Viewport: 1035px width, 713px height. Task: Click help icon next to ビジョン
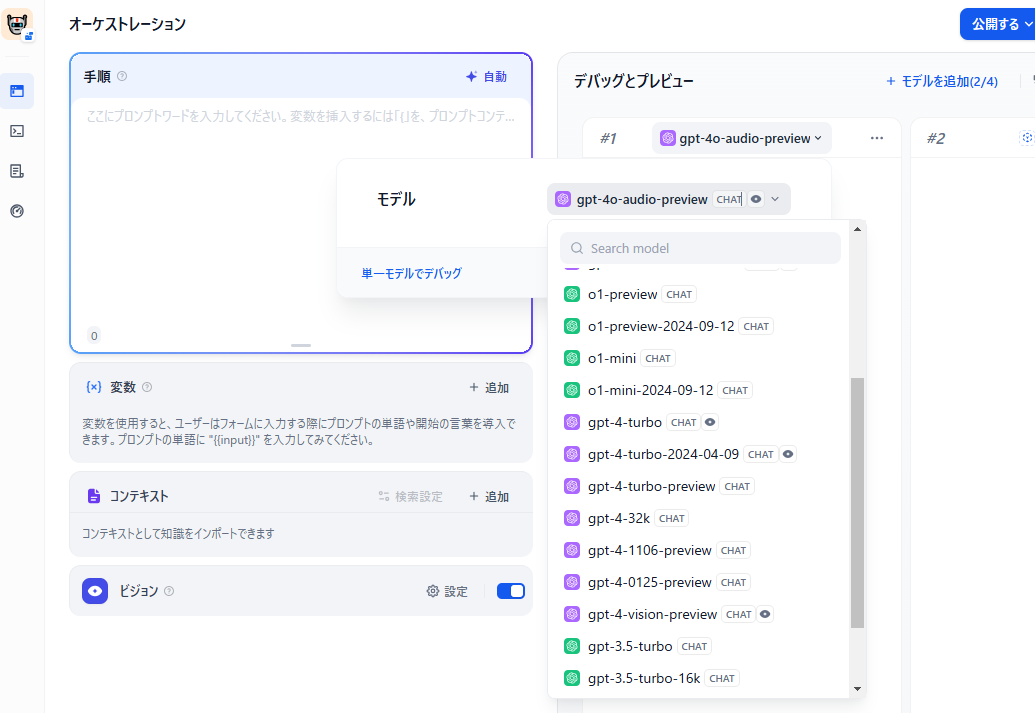coord(169,591)
